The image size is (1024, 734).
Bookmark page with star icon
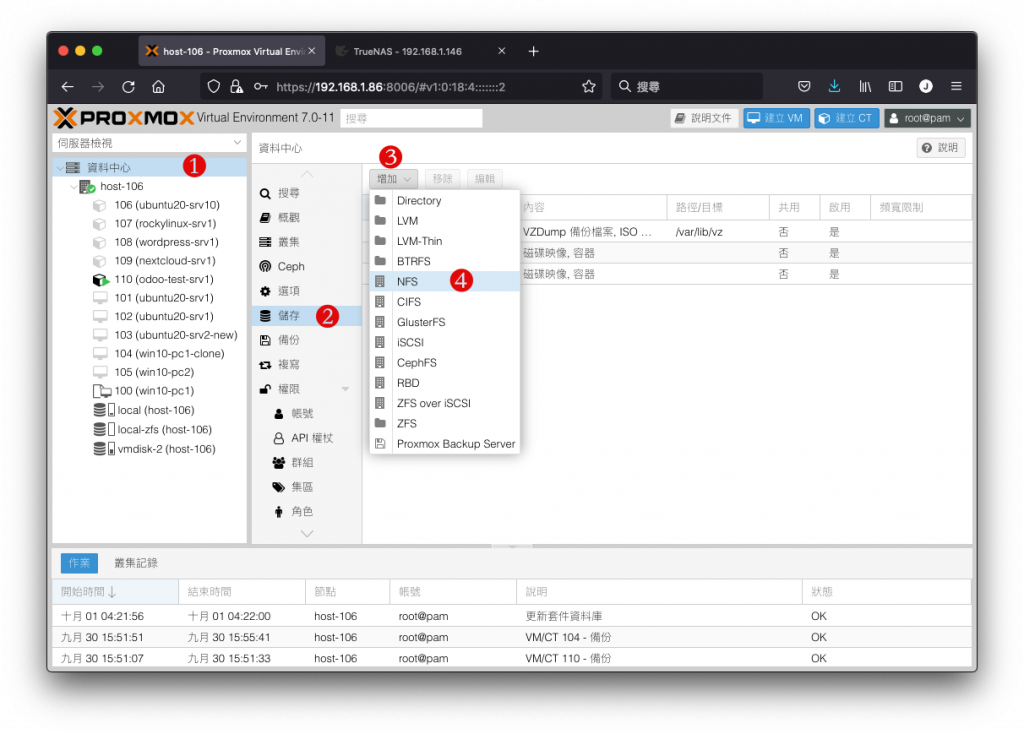[x=588, y=87]
